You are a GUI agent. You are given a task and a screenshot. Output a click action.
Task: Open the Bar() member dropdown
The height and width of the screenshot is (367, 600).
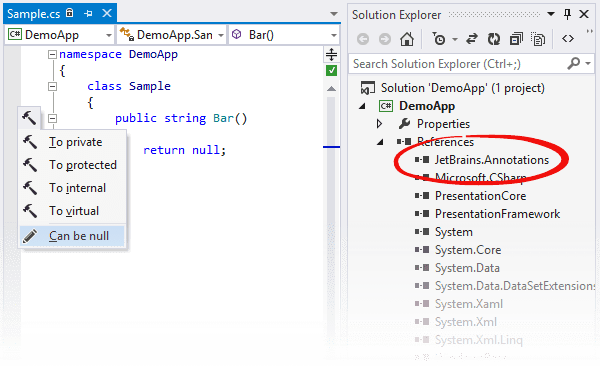tap(284, 35)
